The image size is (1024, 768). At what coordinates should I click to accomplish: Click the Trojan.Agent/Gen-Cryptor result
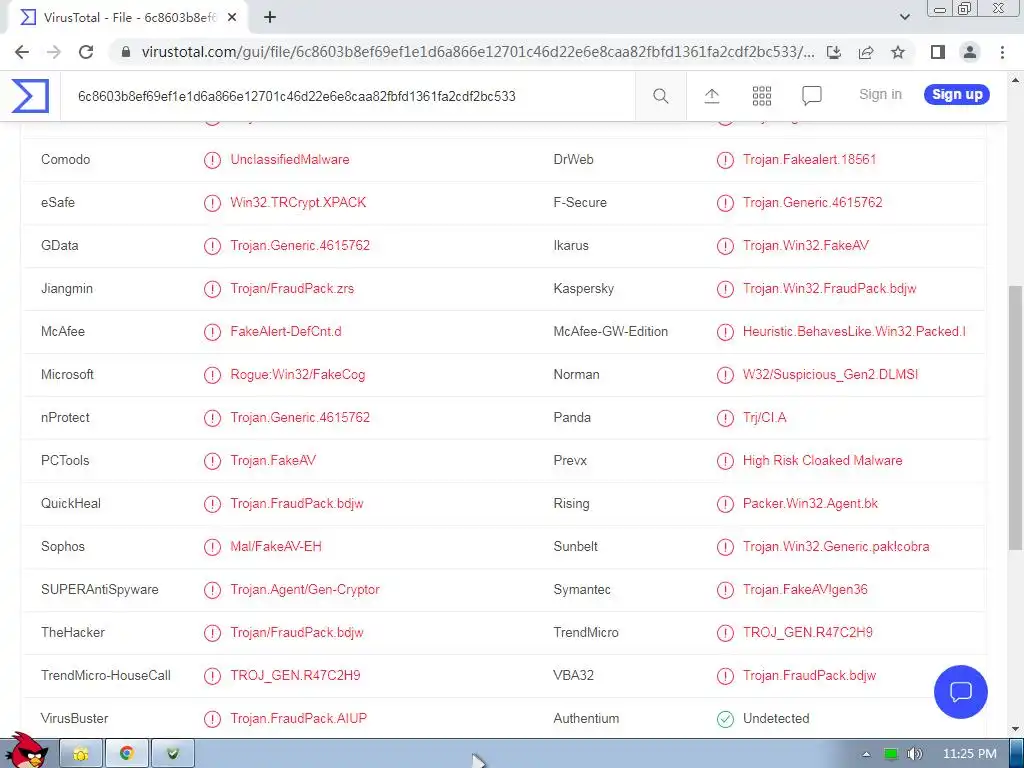[x=304, y=590]
